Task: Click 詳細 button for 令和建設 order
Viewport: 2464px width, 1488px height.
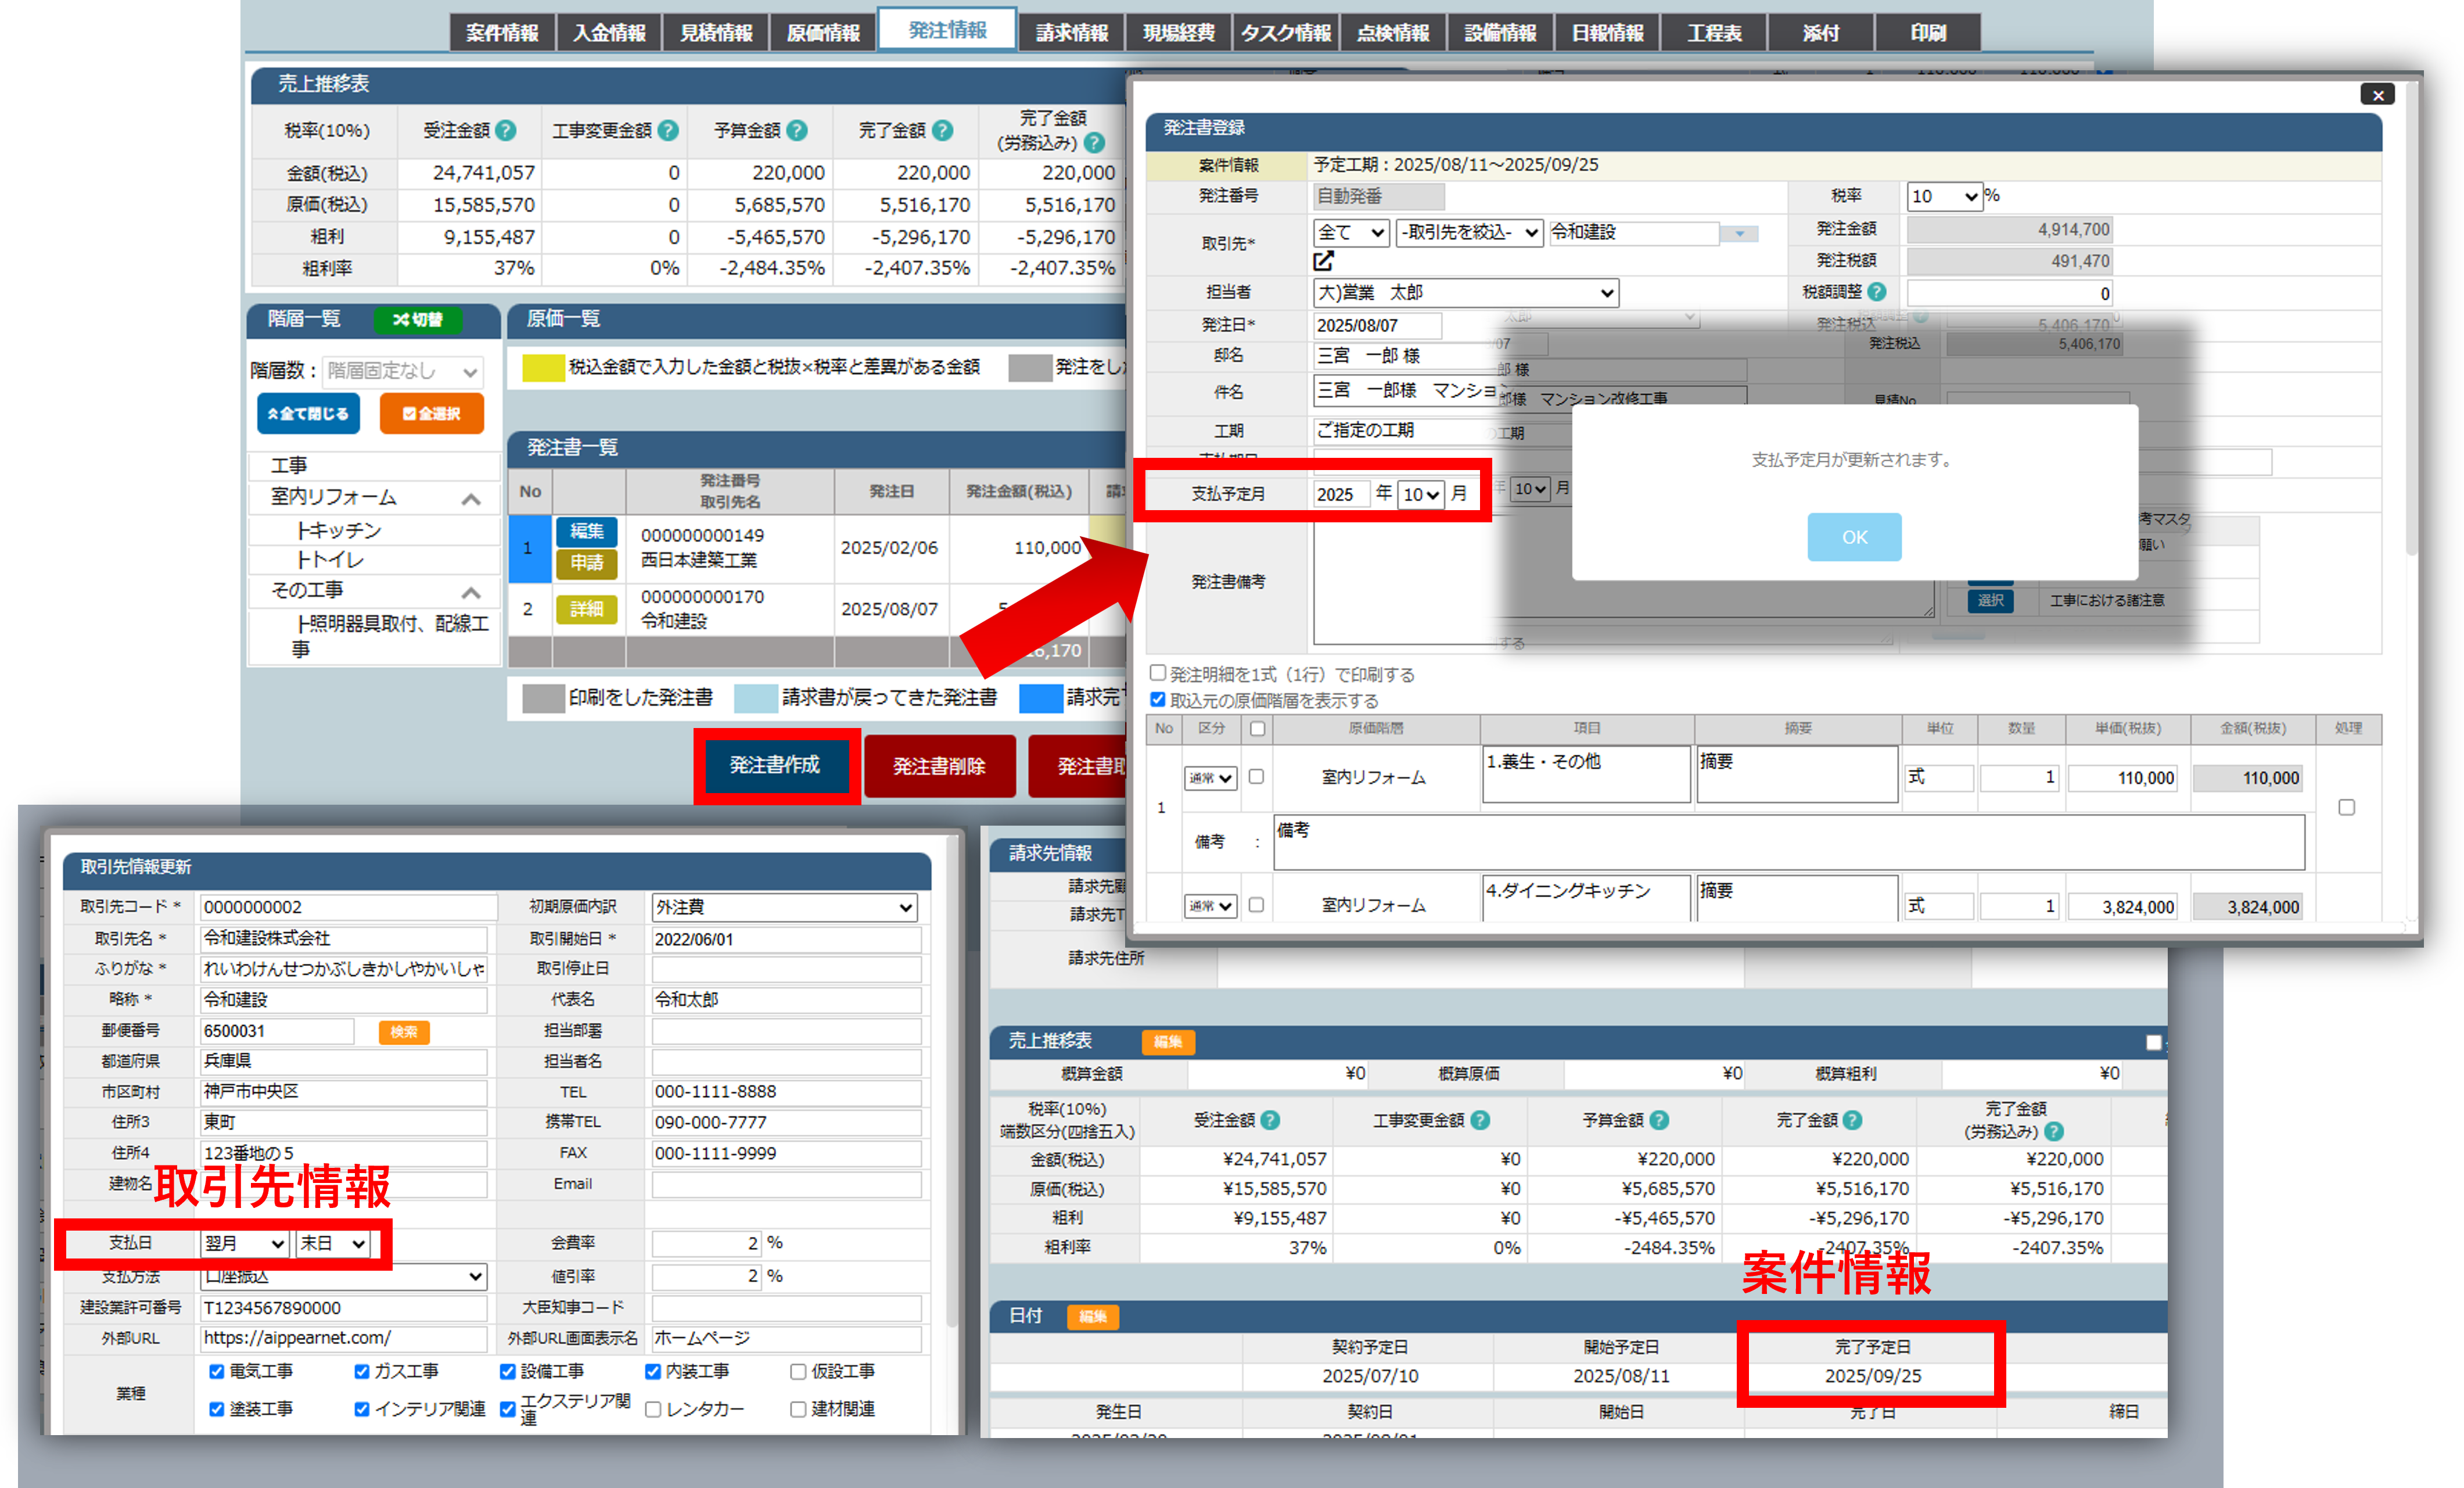Action: [x=587, y=609]
